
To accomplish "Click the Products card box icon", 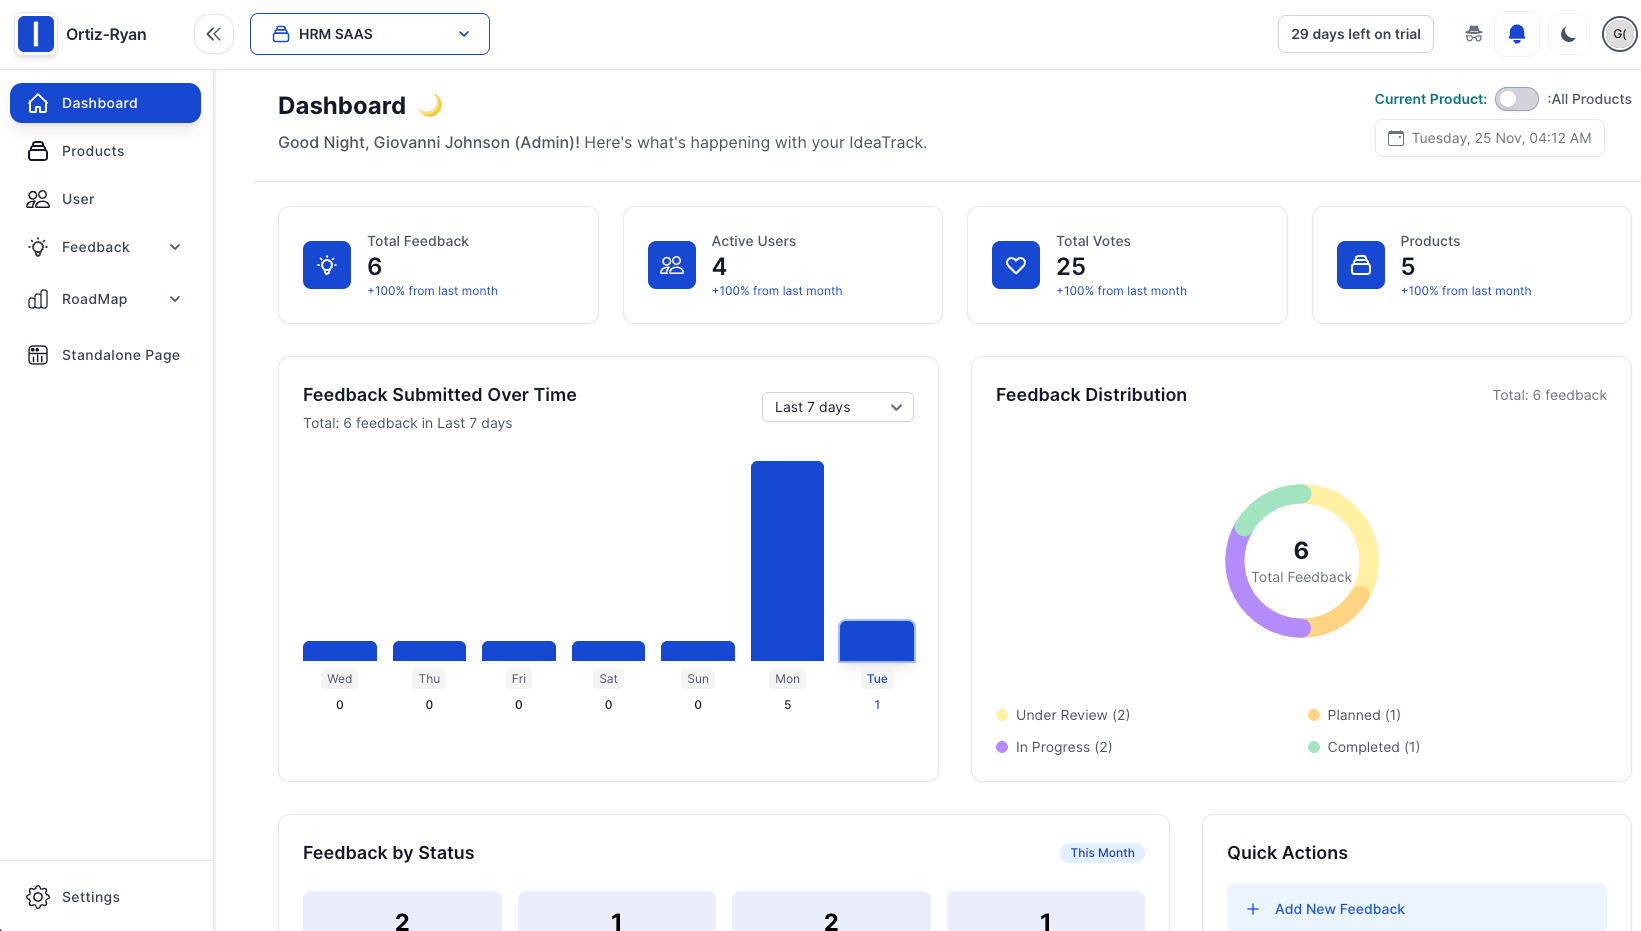I will coord(1361,265).
